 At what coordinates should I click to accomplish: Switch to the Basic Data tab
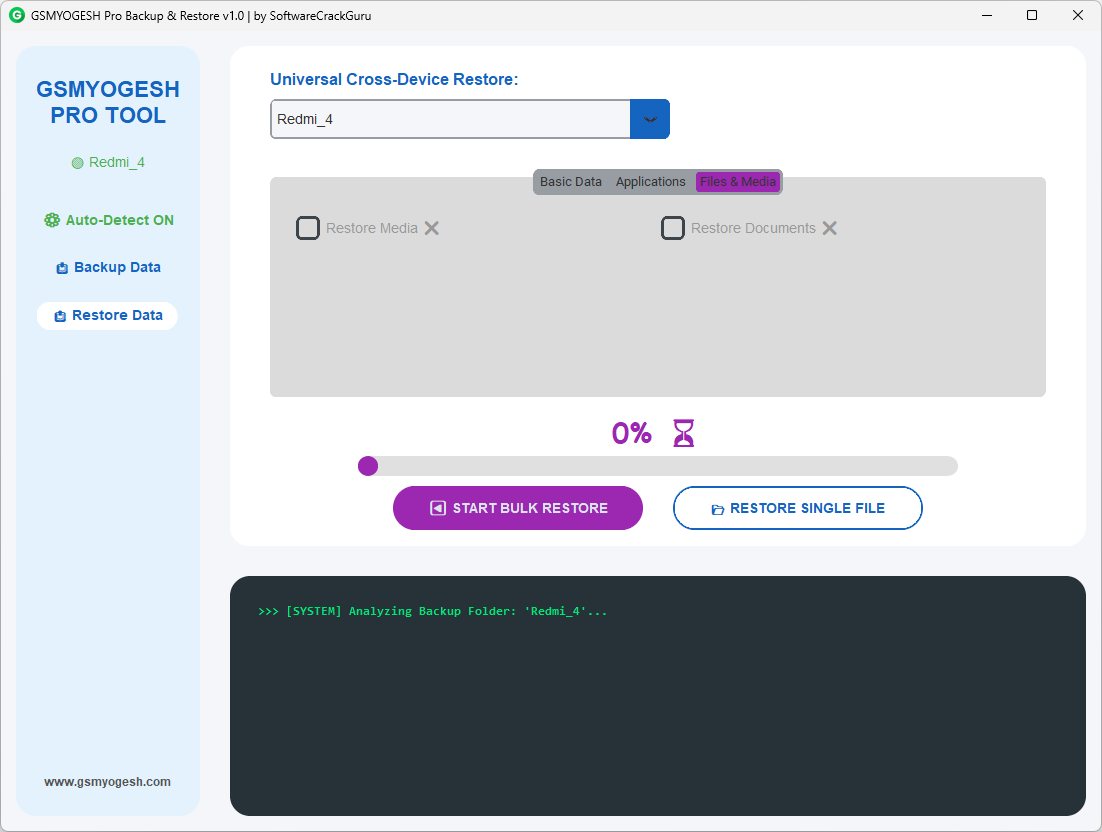click(x=571, y=182)
